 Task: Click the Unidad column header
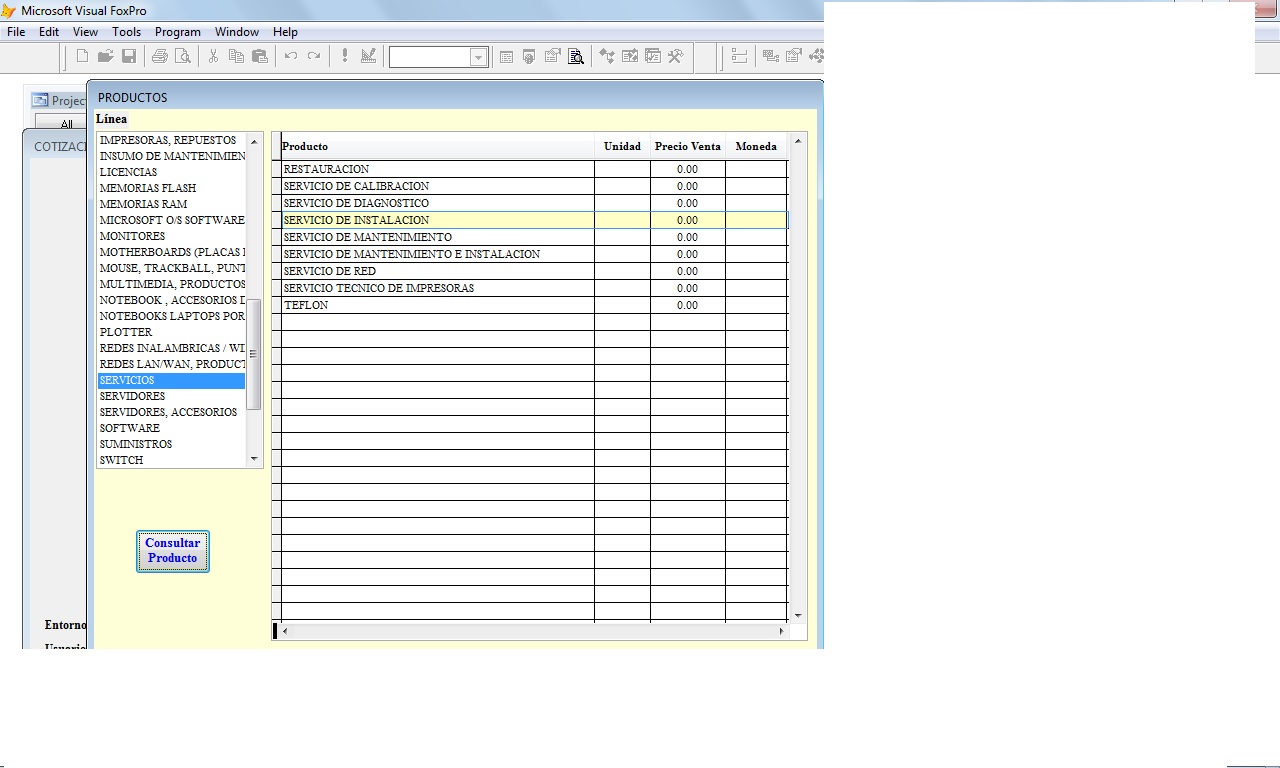[x=622, y=146]
